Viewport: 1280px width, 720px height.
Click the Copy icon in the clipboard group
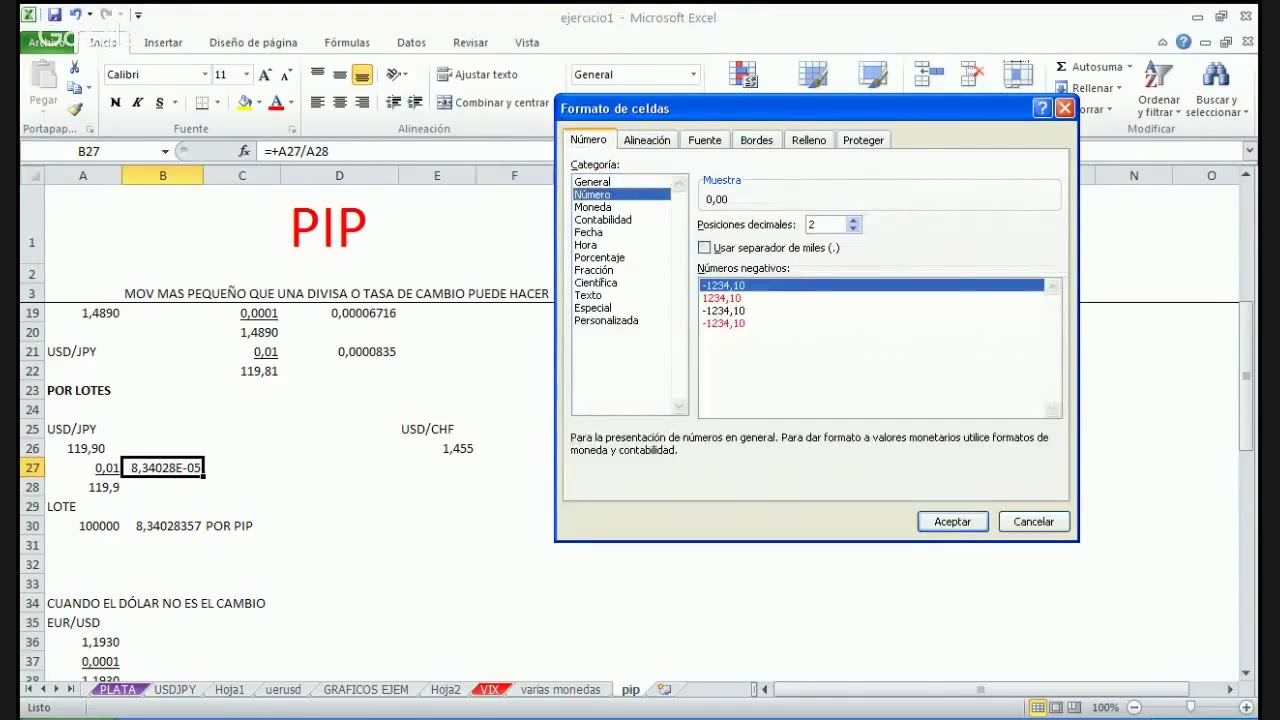(74, 88)
